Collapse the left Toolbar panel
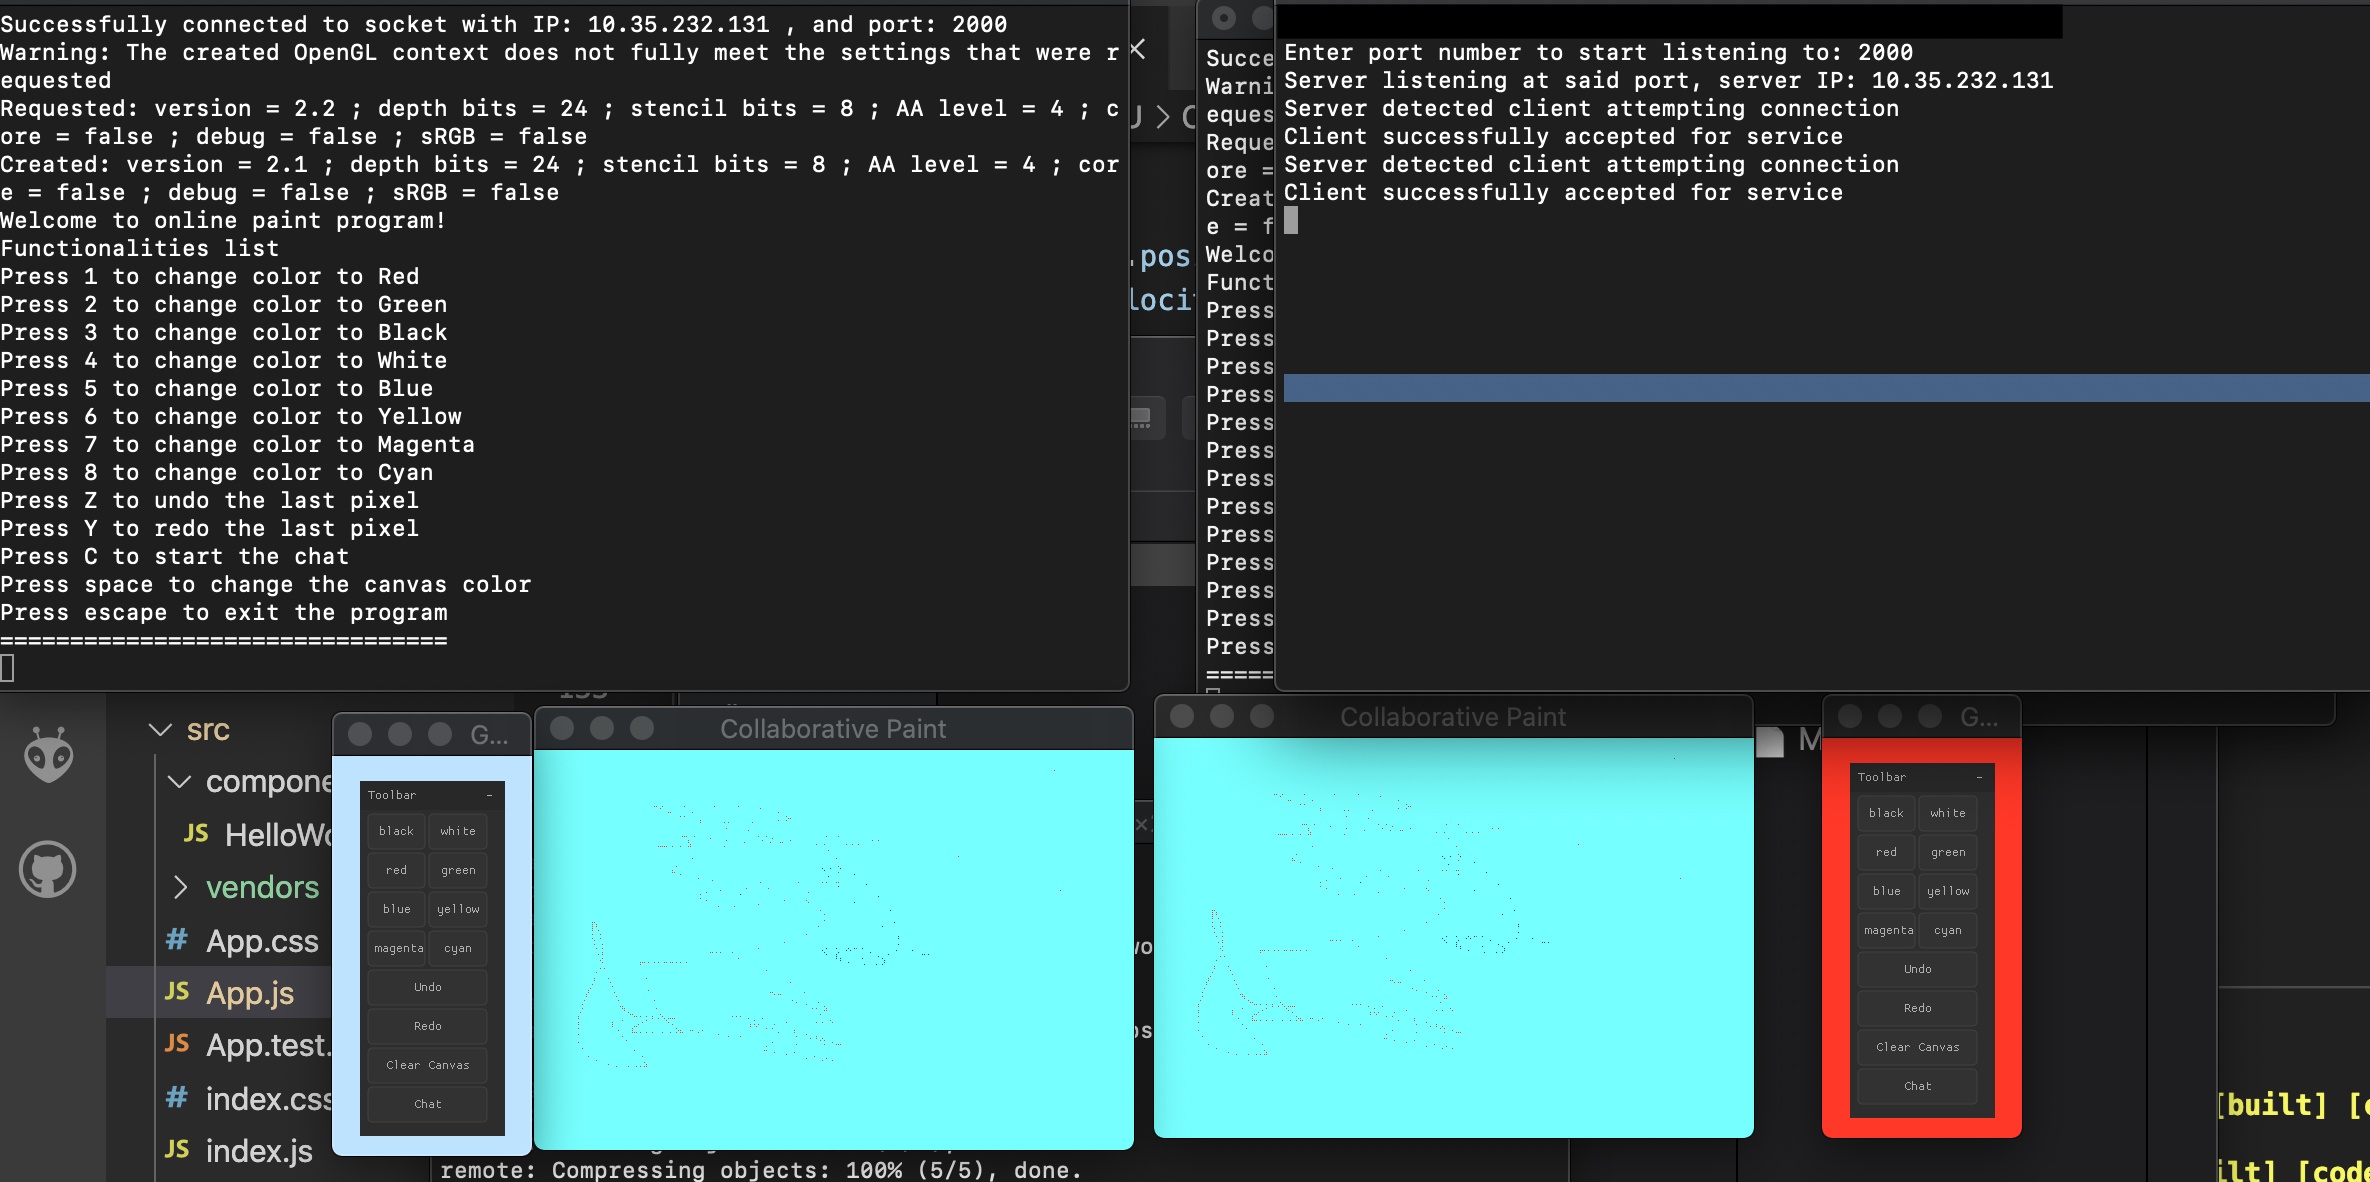2370x1182 pixels. coord(489,794)
